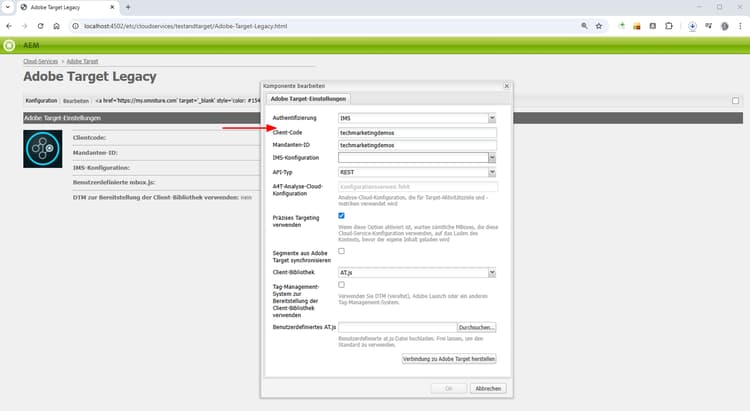Expand the Client-Bibliothek dropdown
Viewport: 750px width, 411px height.
point(492,273)
